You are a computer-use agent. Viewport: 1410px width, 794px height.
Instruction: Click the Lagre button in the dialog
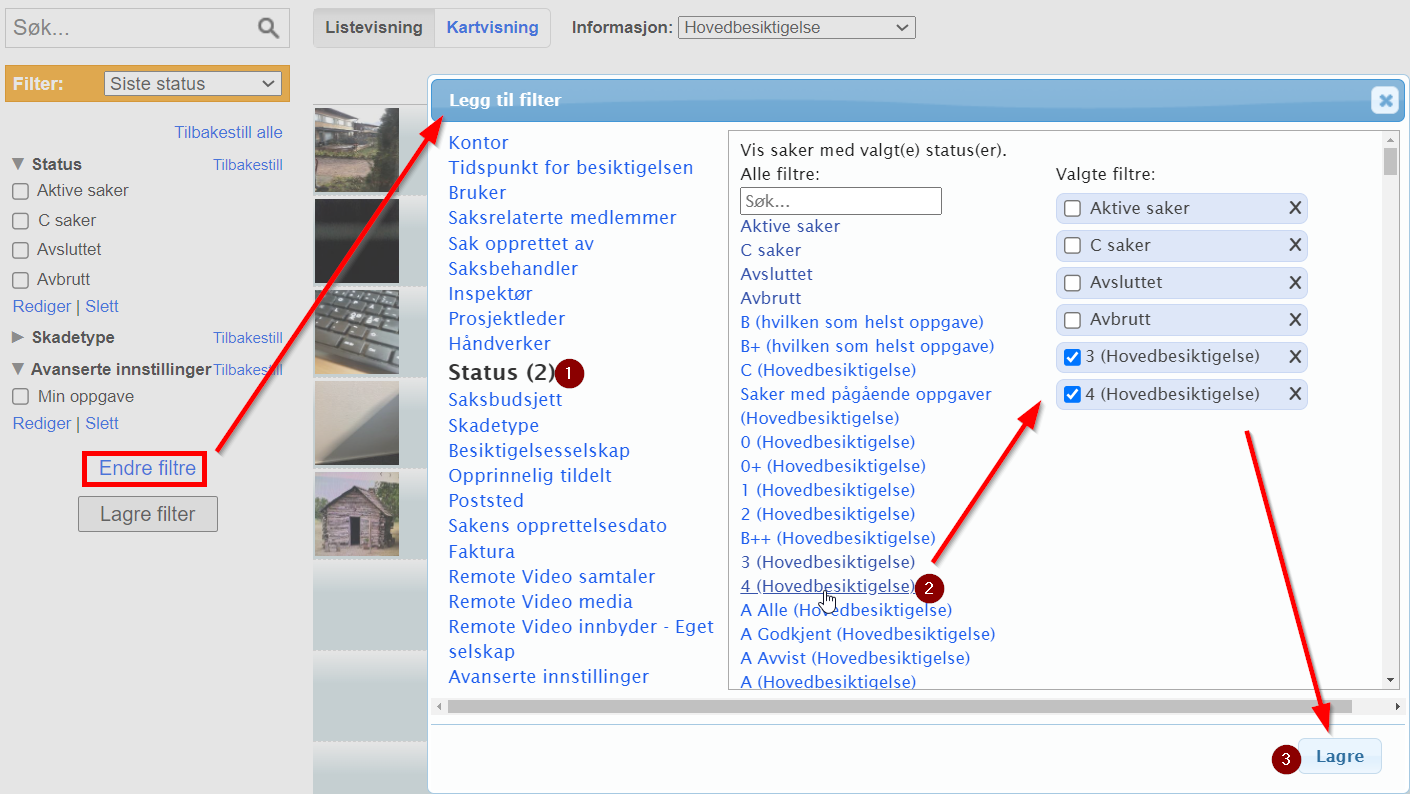point(1339,757)
